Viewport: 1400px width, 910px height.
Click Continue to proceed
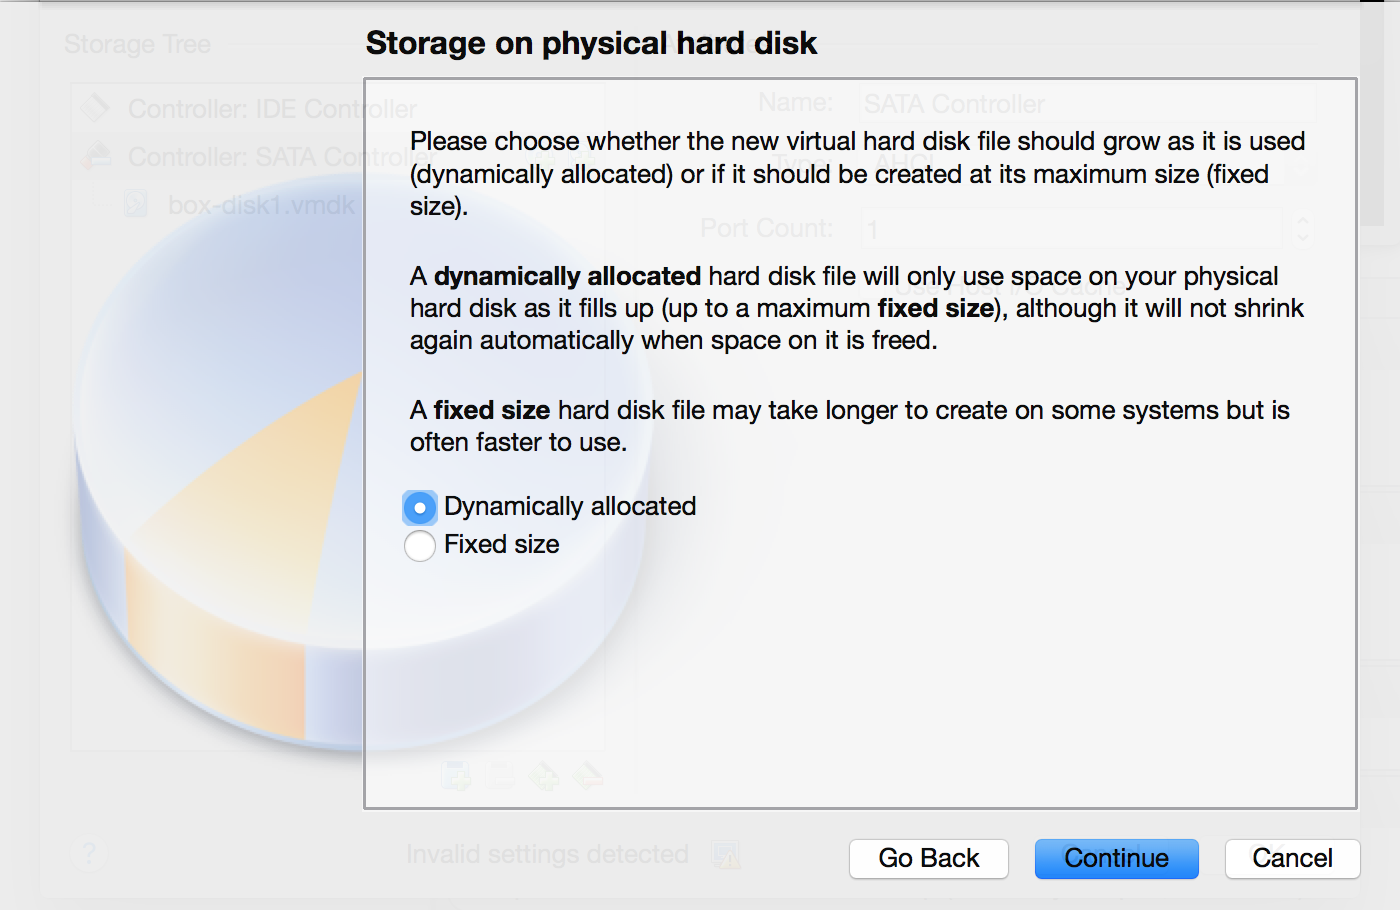pos(1116,859)
